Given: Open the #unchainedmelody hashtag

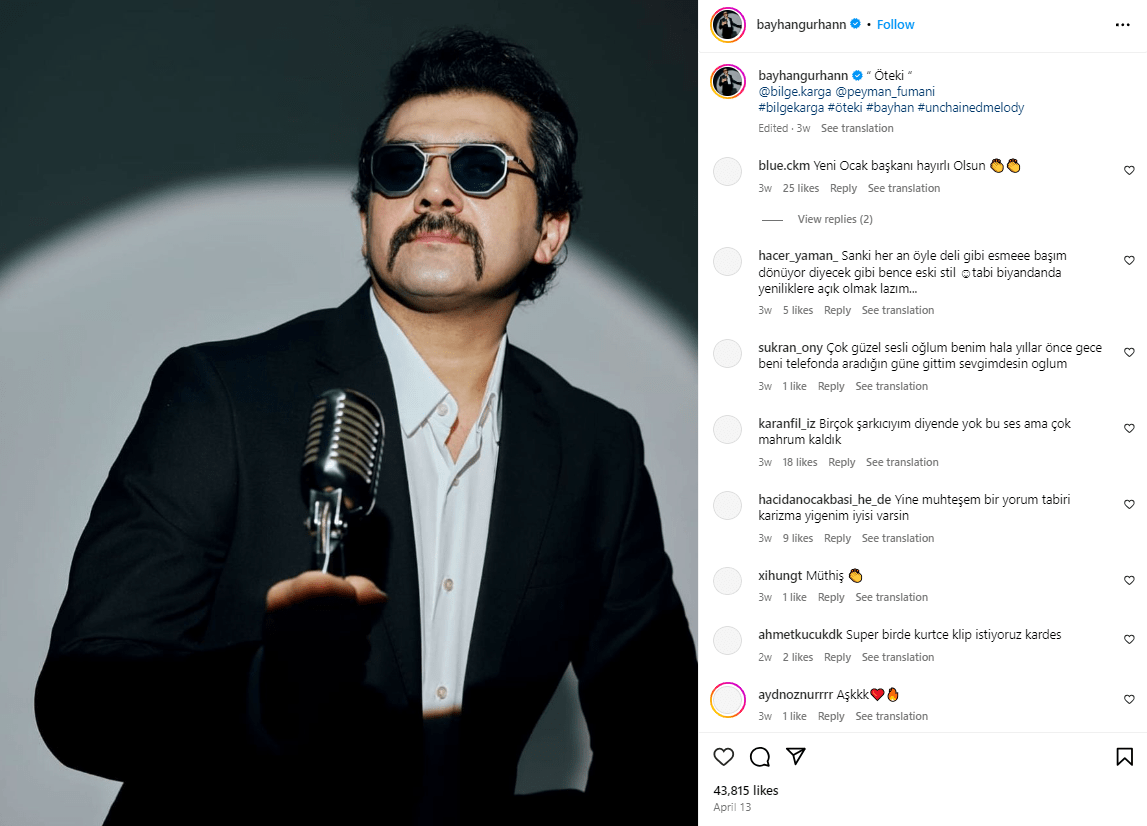Looking at the screenshot, I should tap(970, 107).
